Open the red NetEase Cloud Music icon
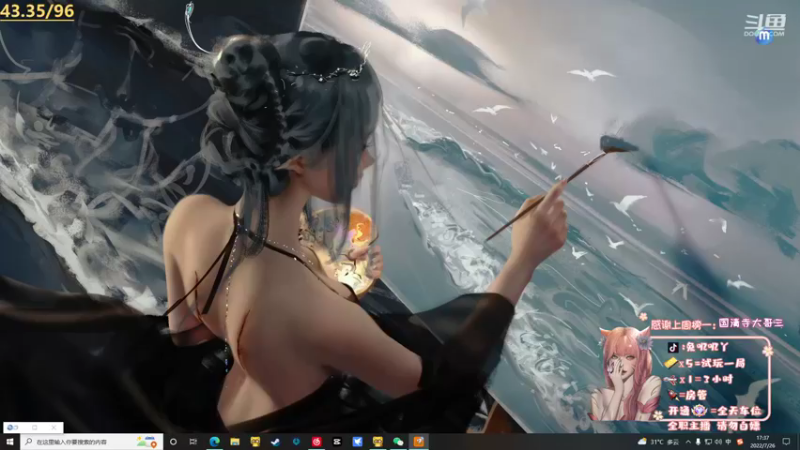This screenshot has width=800, height=450. coord(316,442)
